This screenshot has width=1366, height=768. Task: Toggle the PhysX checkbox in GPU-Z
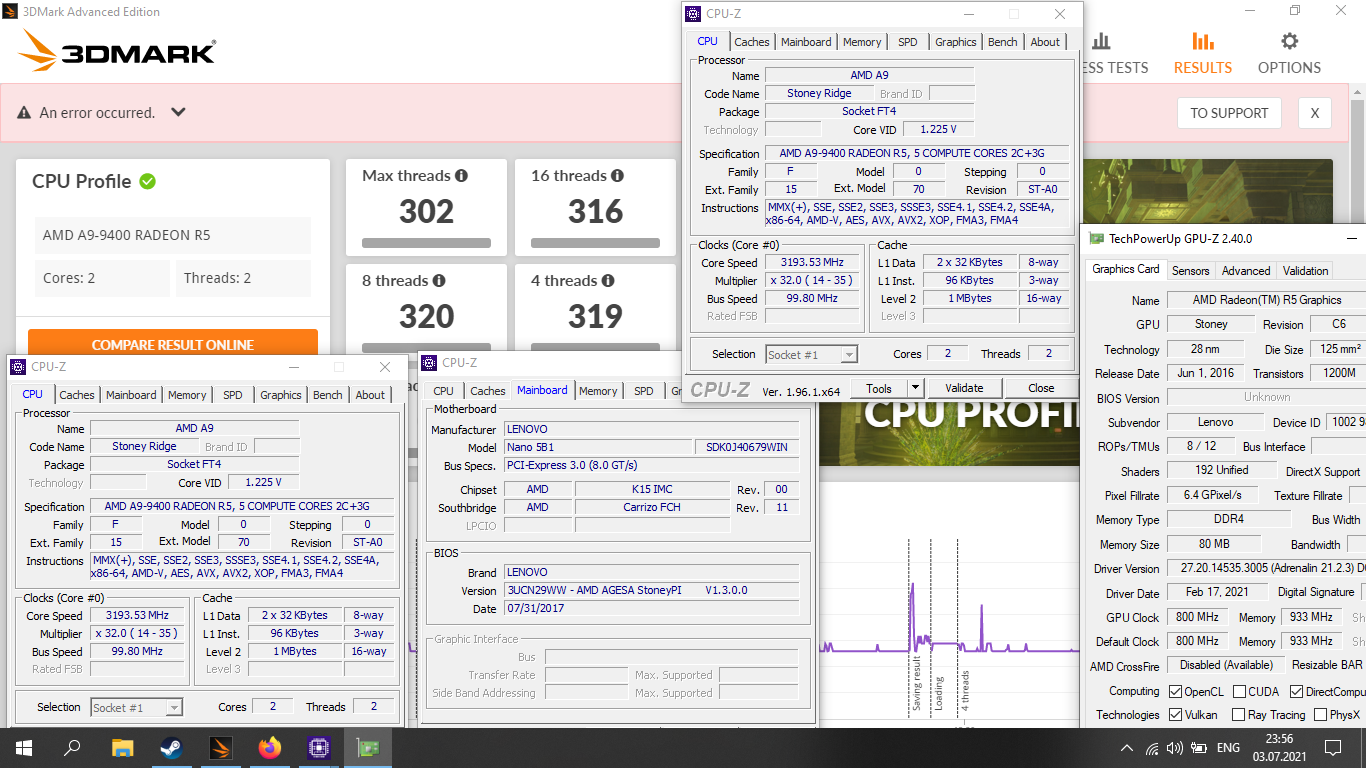point(1321,715)
